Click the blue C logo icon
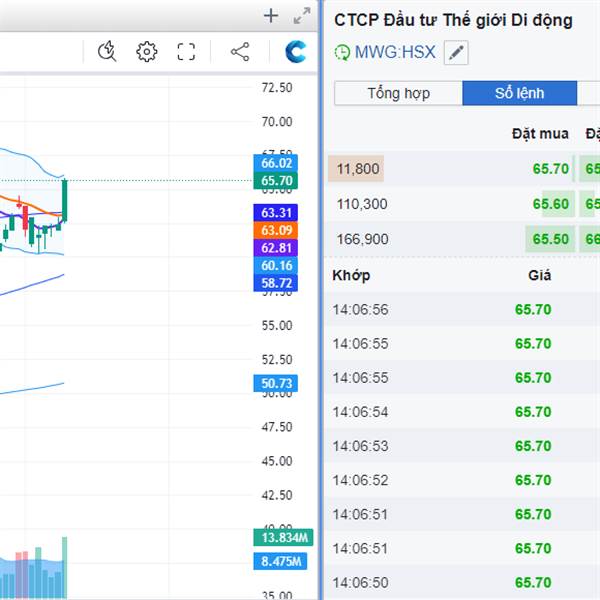The height and width of the screenshot is (600, 600). [295, 52]
